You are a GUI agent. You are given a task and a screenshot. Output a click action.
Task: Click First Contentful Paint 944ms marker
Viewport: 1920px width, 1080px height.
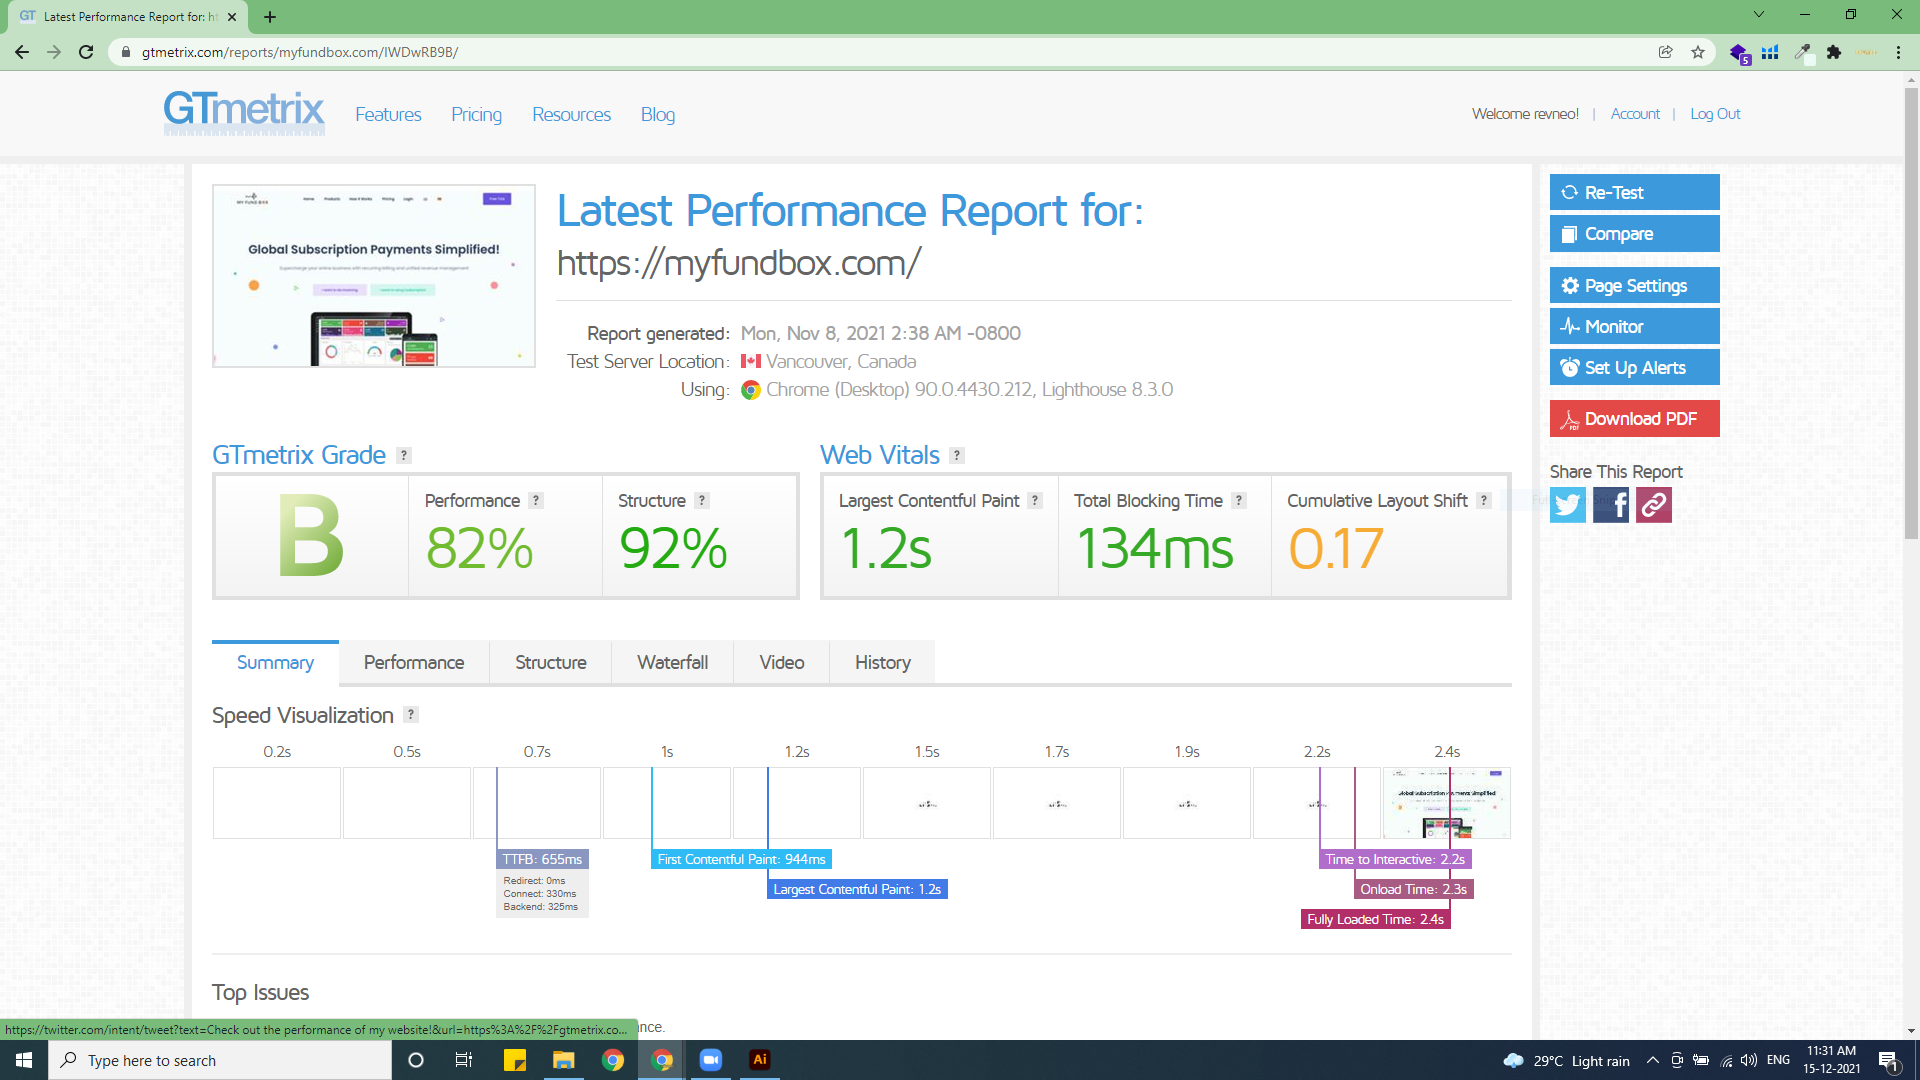pyautogui.click(x=741, y=859)
